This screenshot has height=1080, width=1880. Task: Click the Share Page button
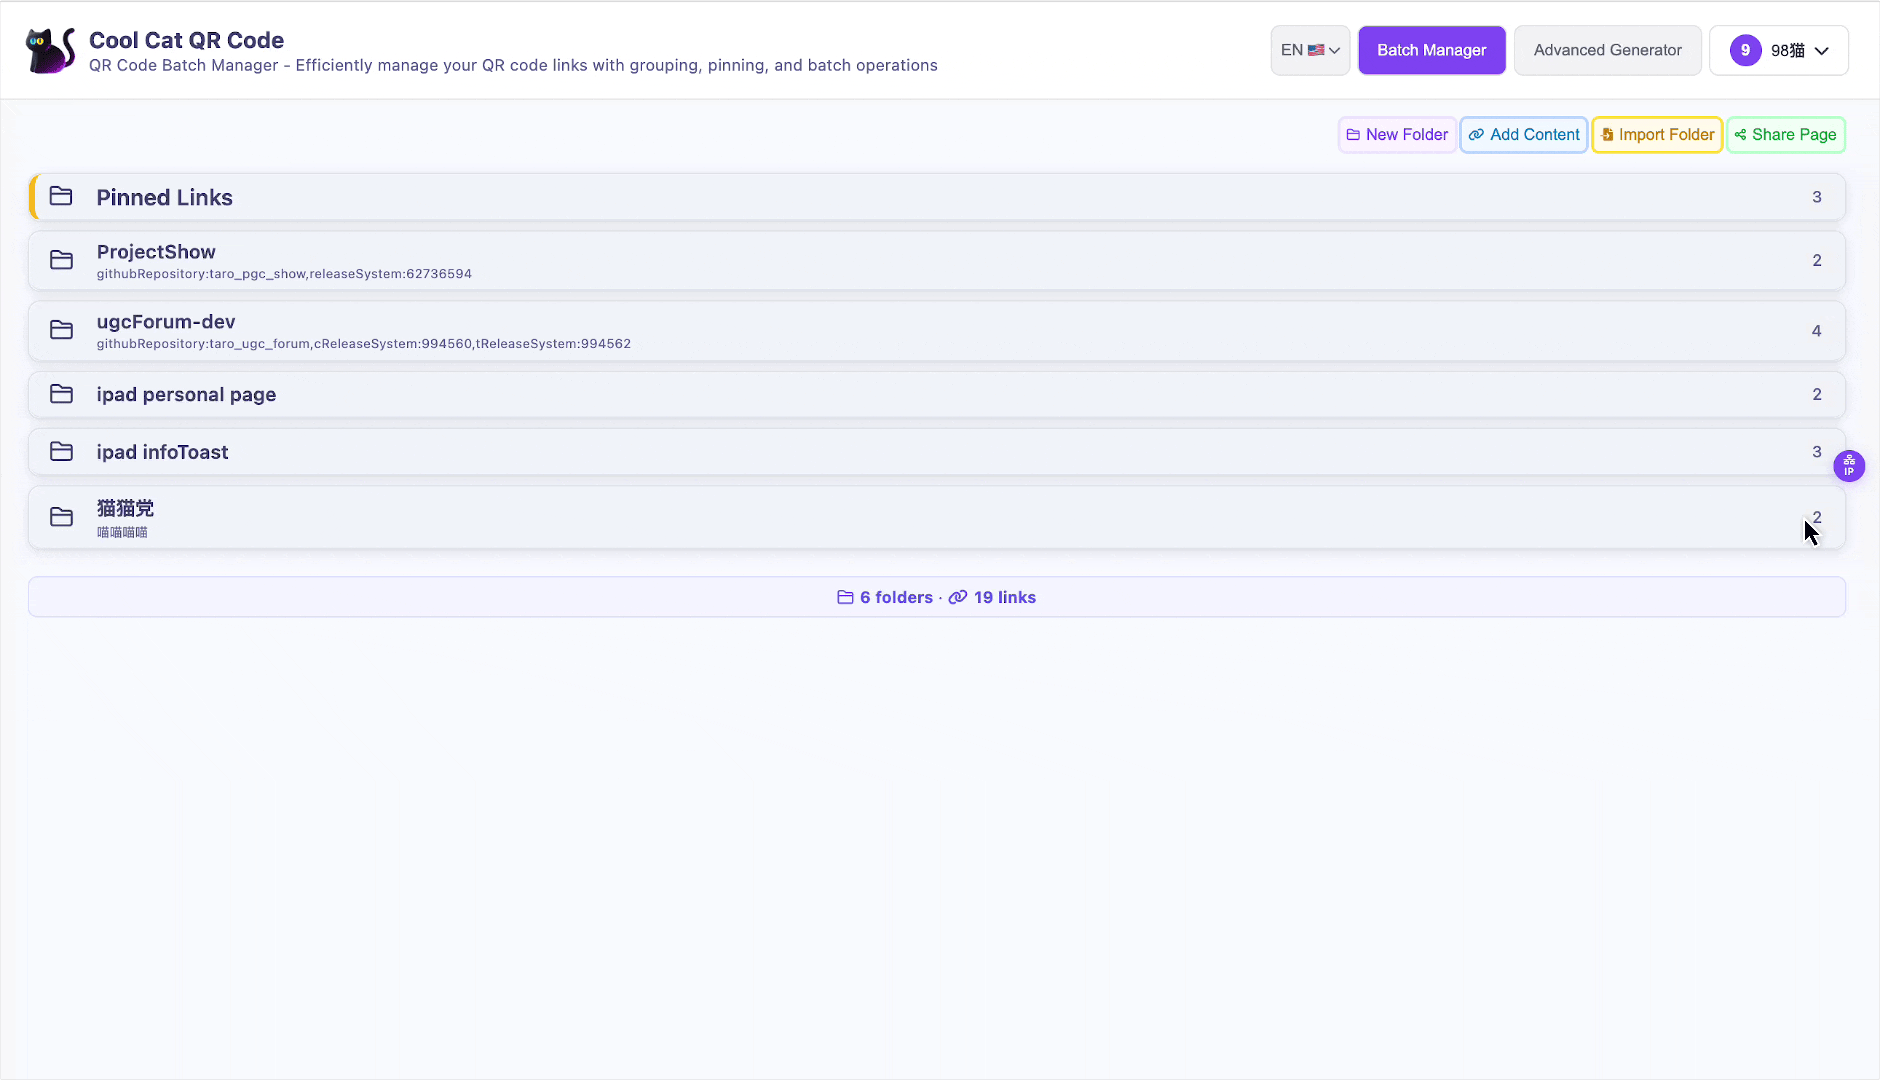pos(1785,135)
